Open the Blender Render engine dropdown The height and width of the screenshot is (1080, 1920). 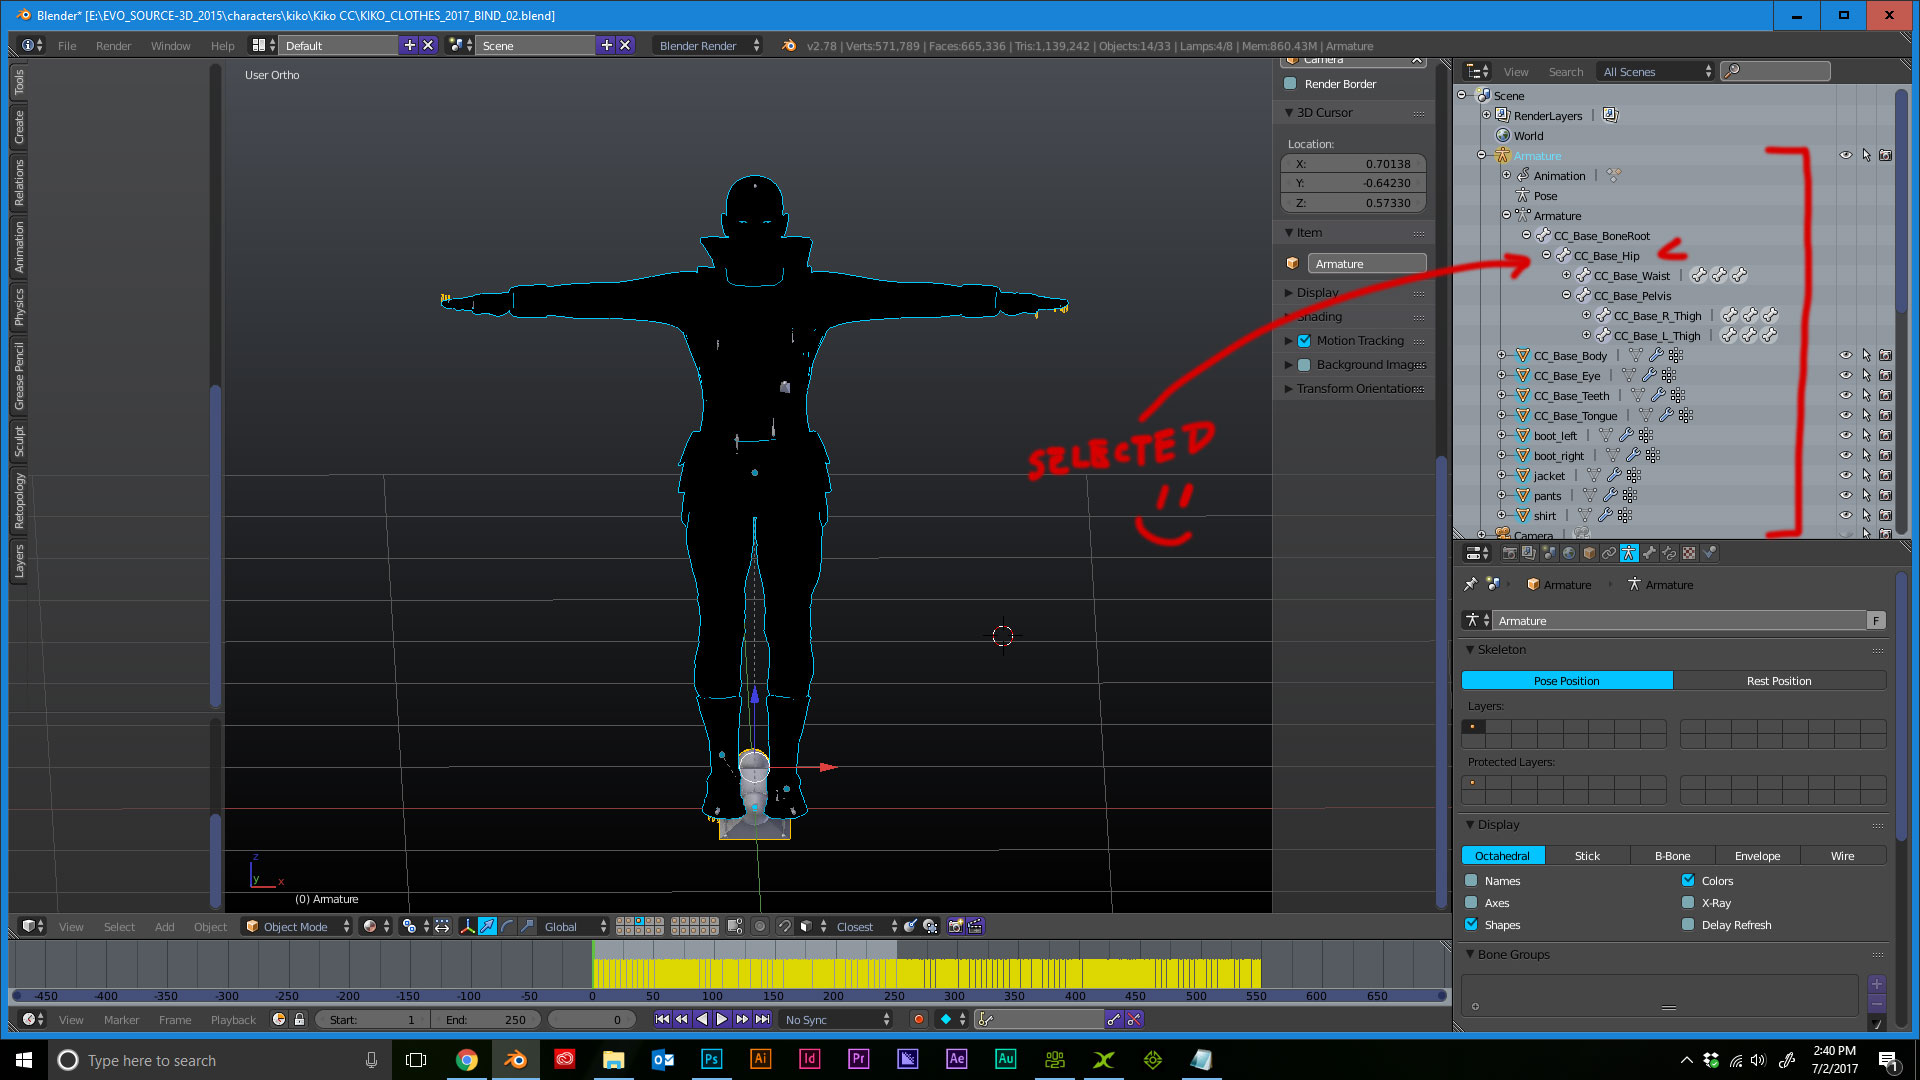coord(708,46)
